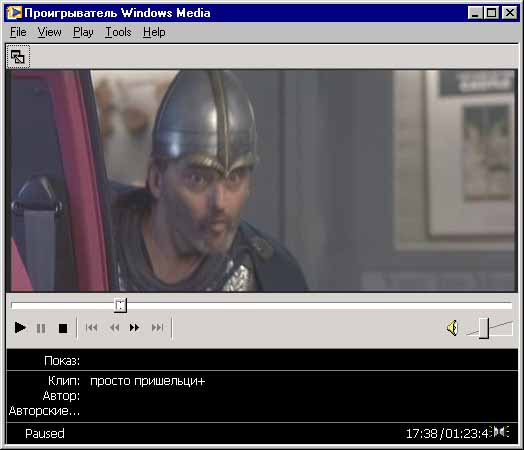This screenshot has height=450, width=524.
Task: Click the skip to previous track icon
Action: click(x=92, y=328)
